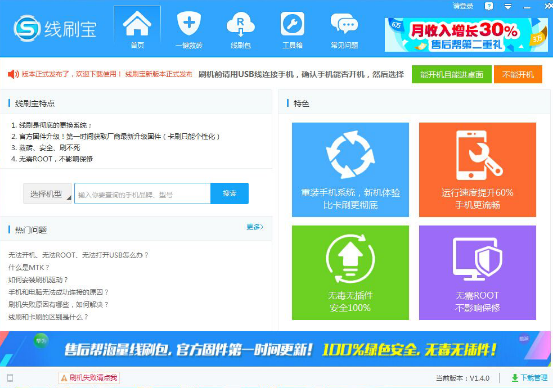Screen dimensions: 554x389
Task: Click the blue 搜索 button
Action: click(229, 193)
